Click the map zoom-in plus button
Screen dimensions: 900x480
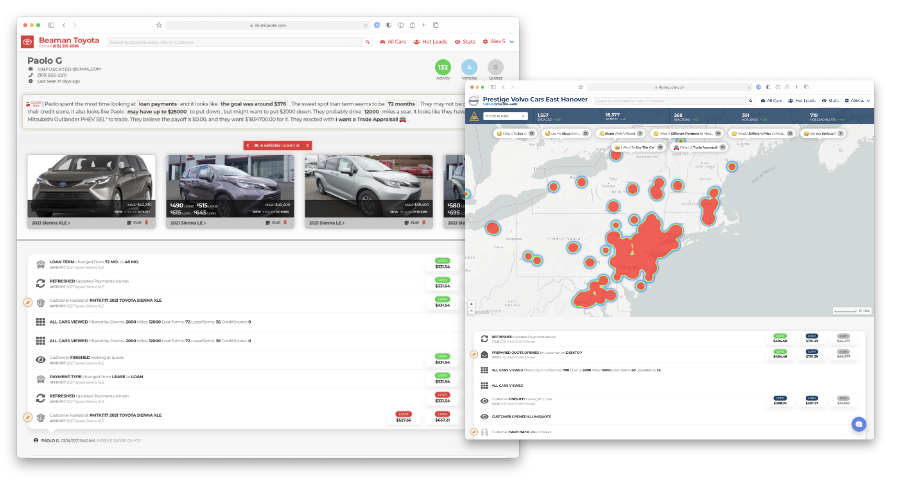click(471, 304)
